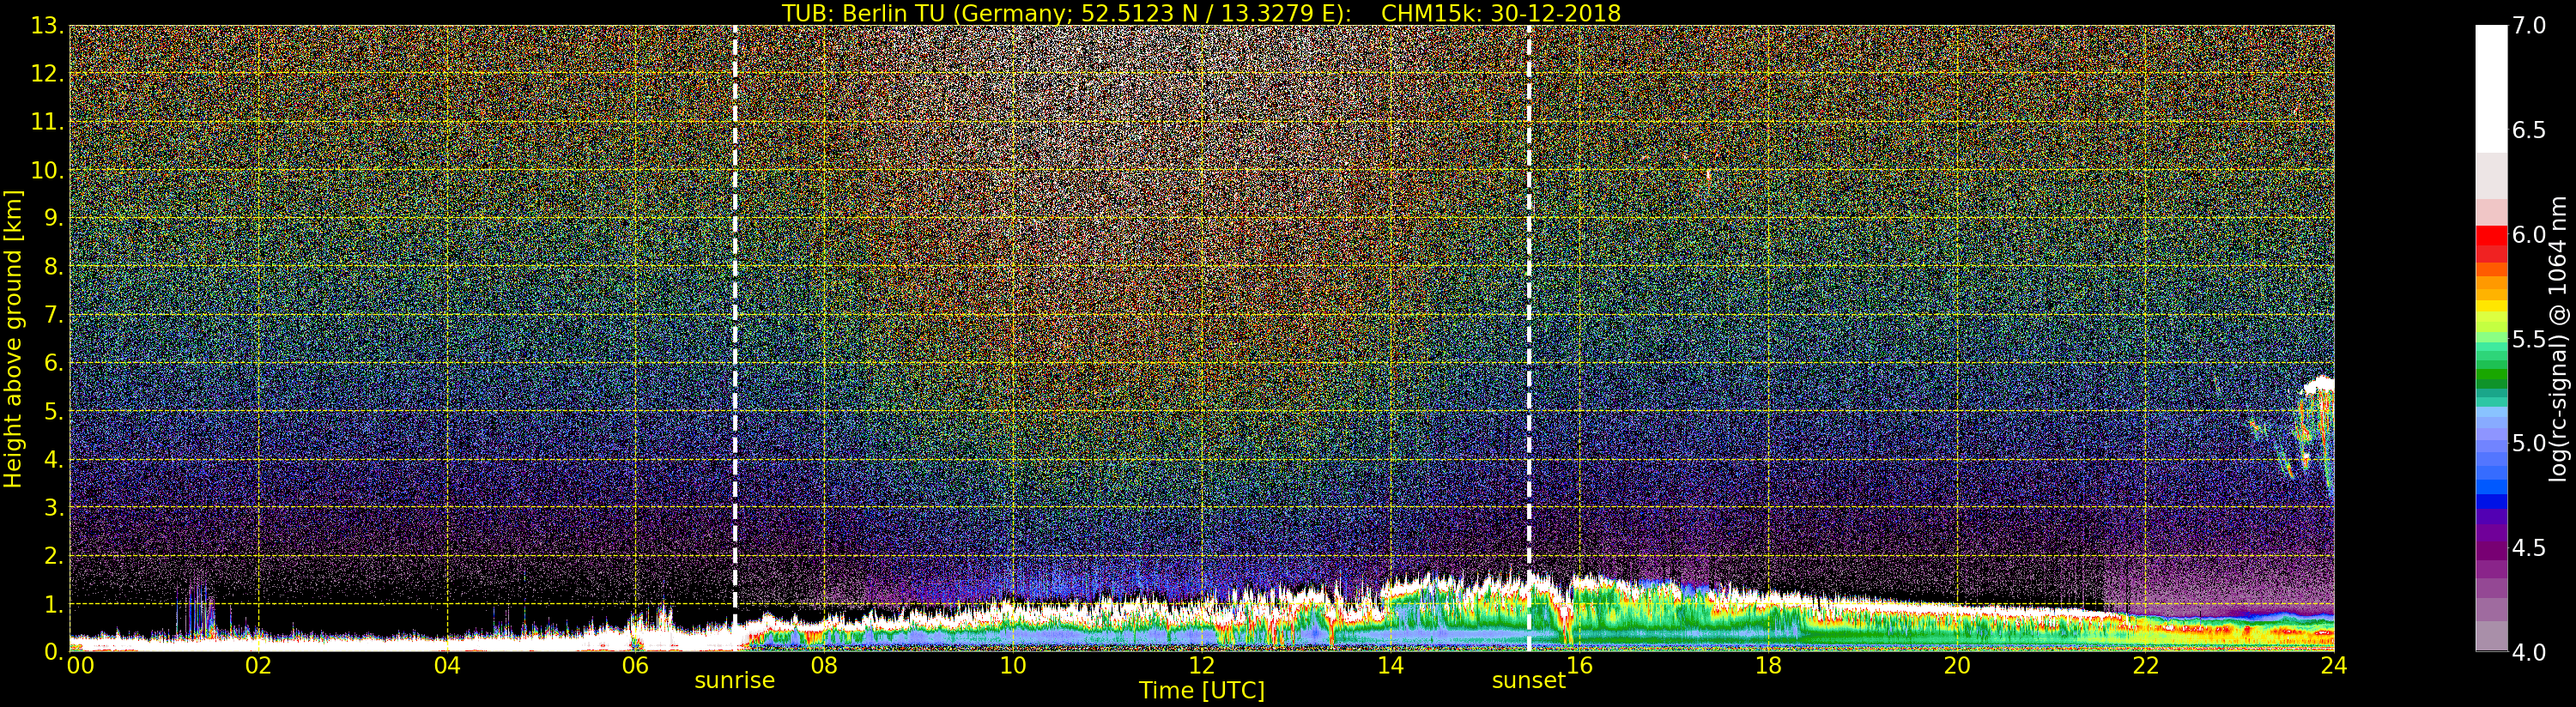Click the '13.' height axis tick label
2576x707 pixels.
(47, 26)
